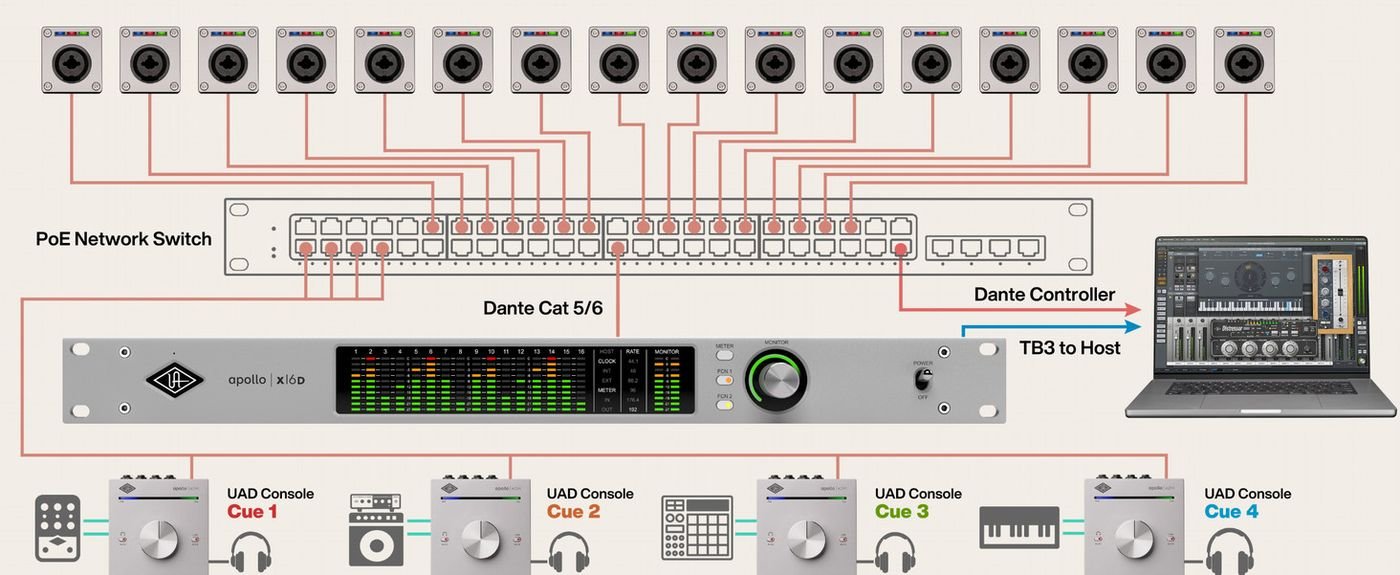
Task: Click the Cue 3 unit's large volume knob
Action: tap(806, 541)
